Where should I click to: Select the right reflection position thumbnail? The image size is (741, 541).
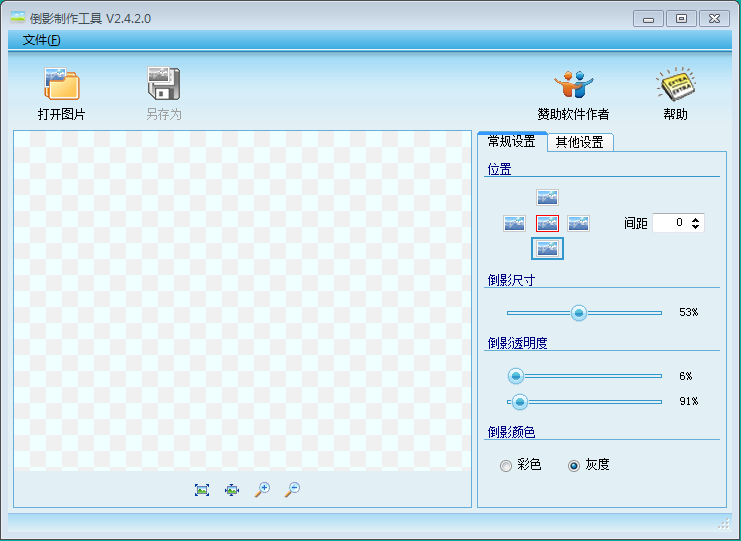pyautogui.click(x=579, y=223)
